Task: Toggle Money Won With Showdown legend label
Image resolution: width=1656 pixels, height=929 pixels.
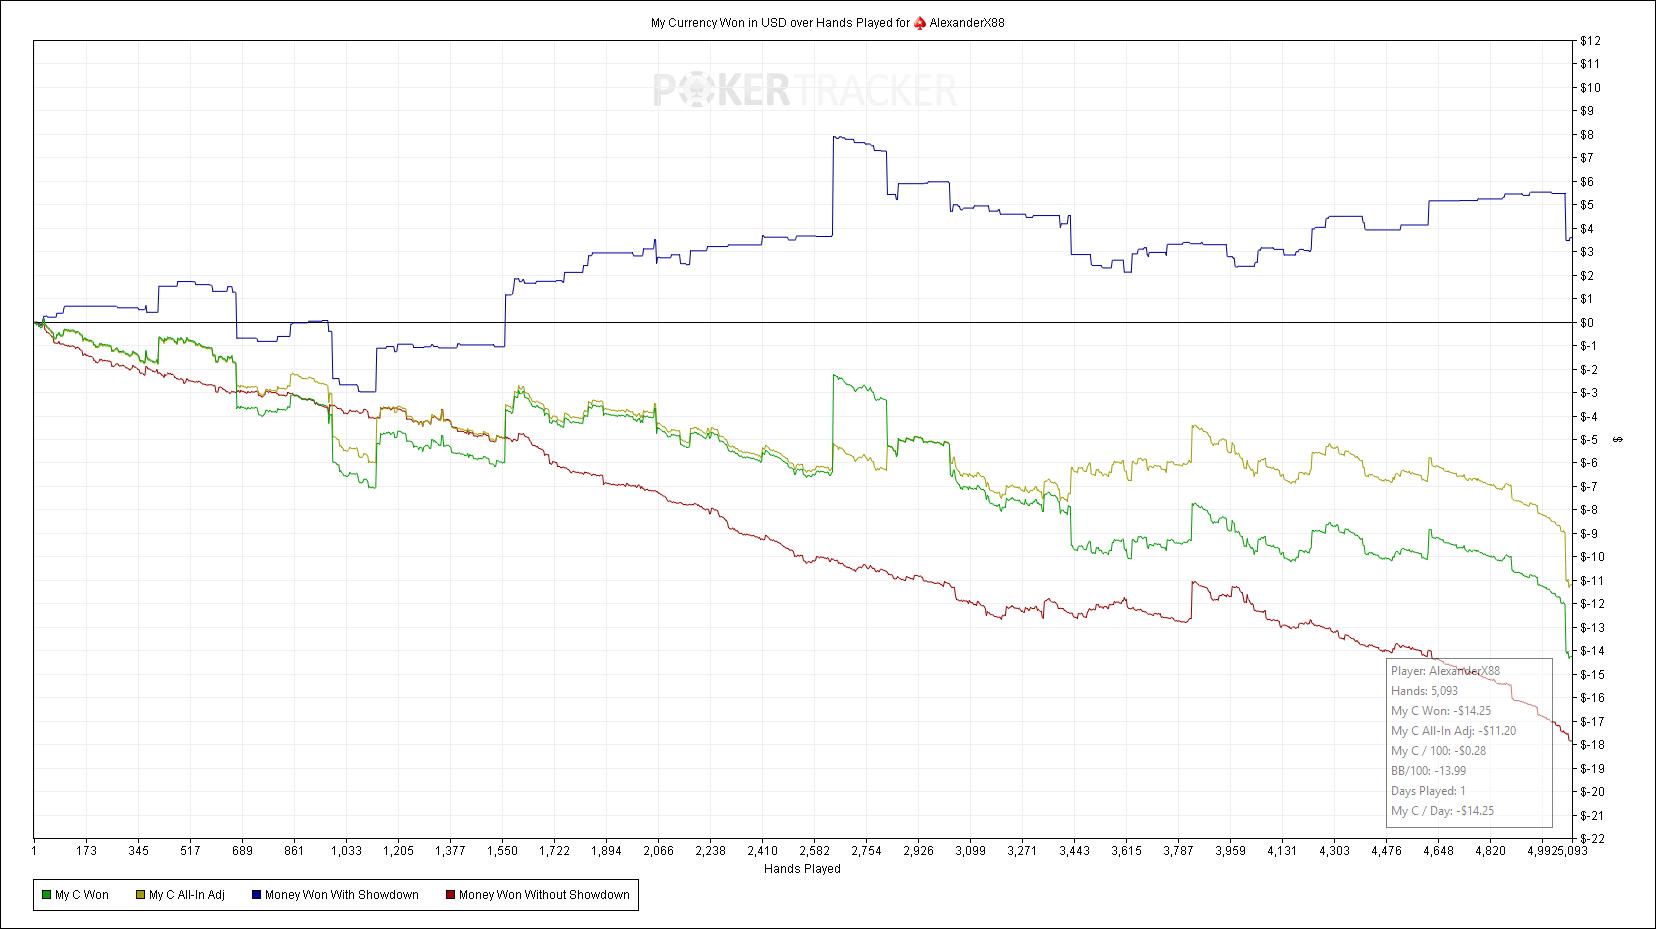Action: pyautogui.click(x=341, y=895)
